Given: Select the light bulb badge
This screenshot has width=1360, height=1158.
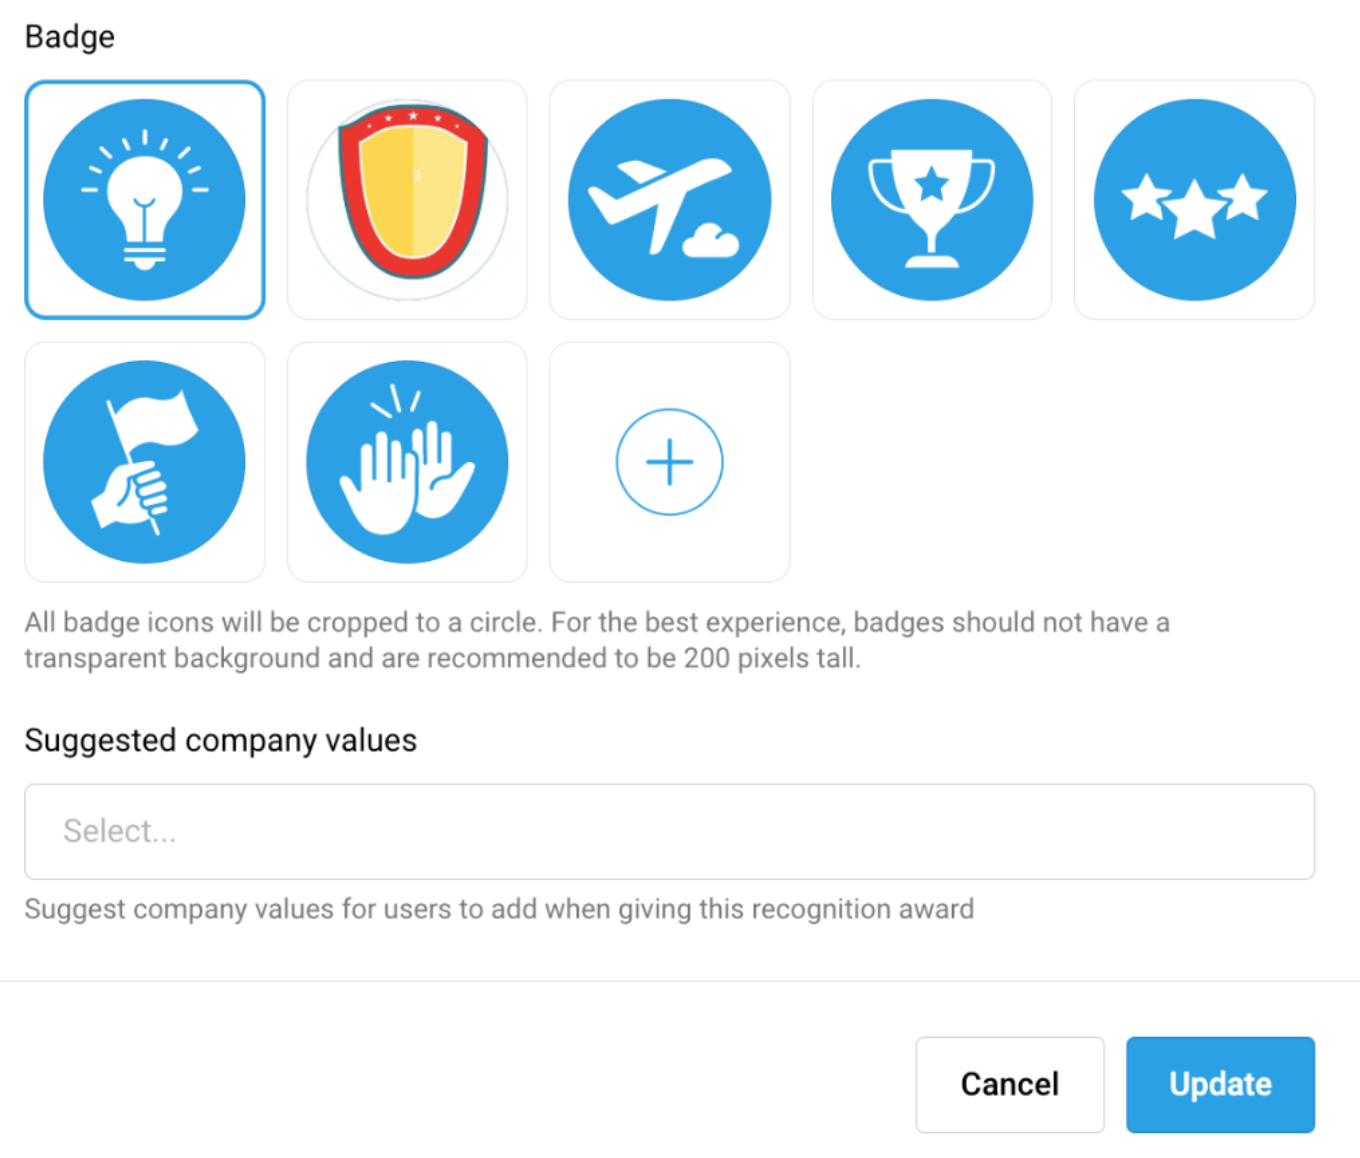Looking at the screenshot, I should pos(145,200).
